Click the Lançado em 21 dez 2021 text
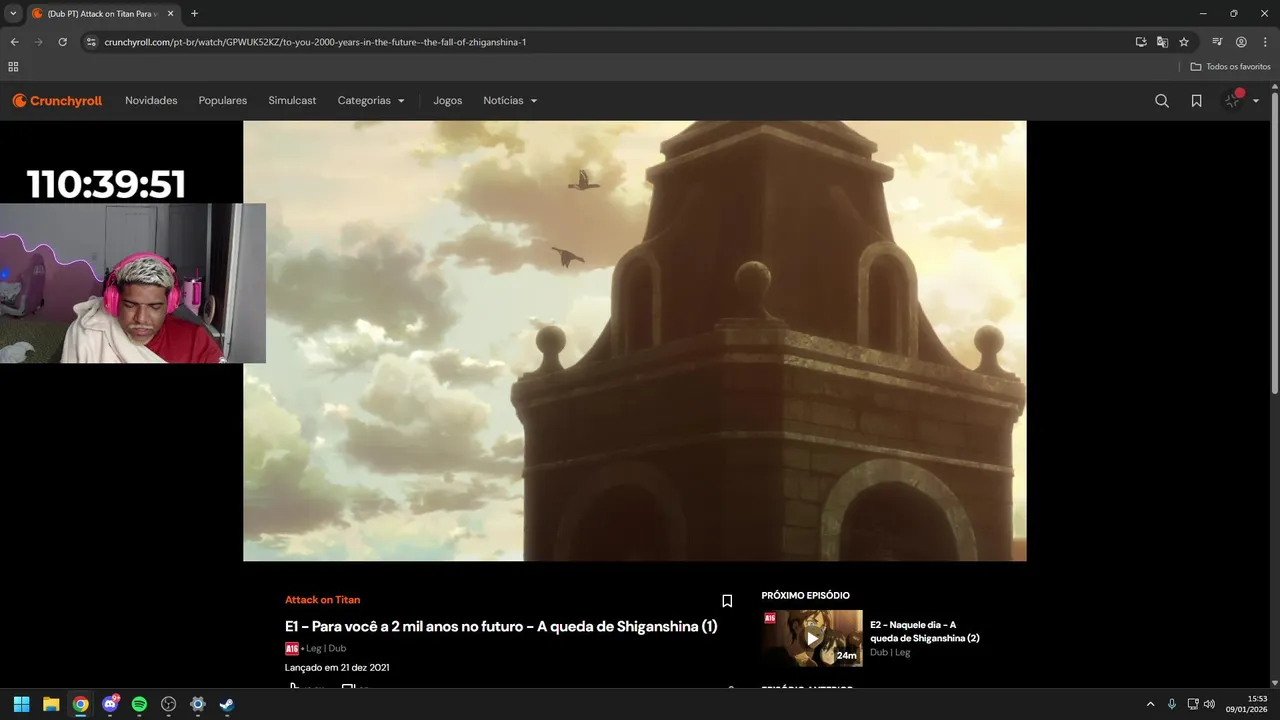The height and width of the screenshot is (720, 1280). [337, 667]
